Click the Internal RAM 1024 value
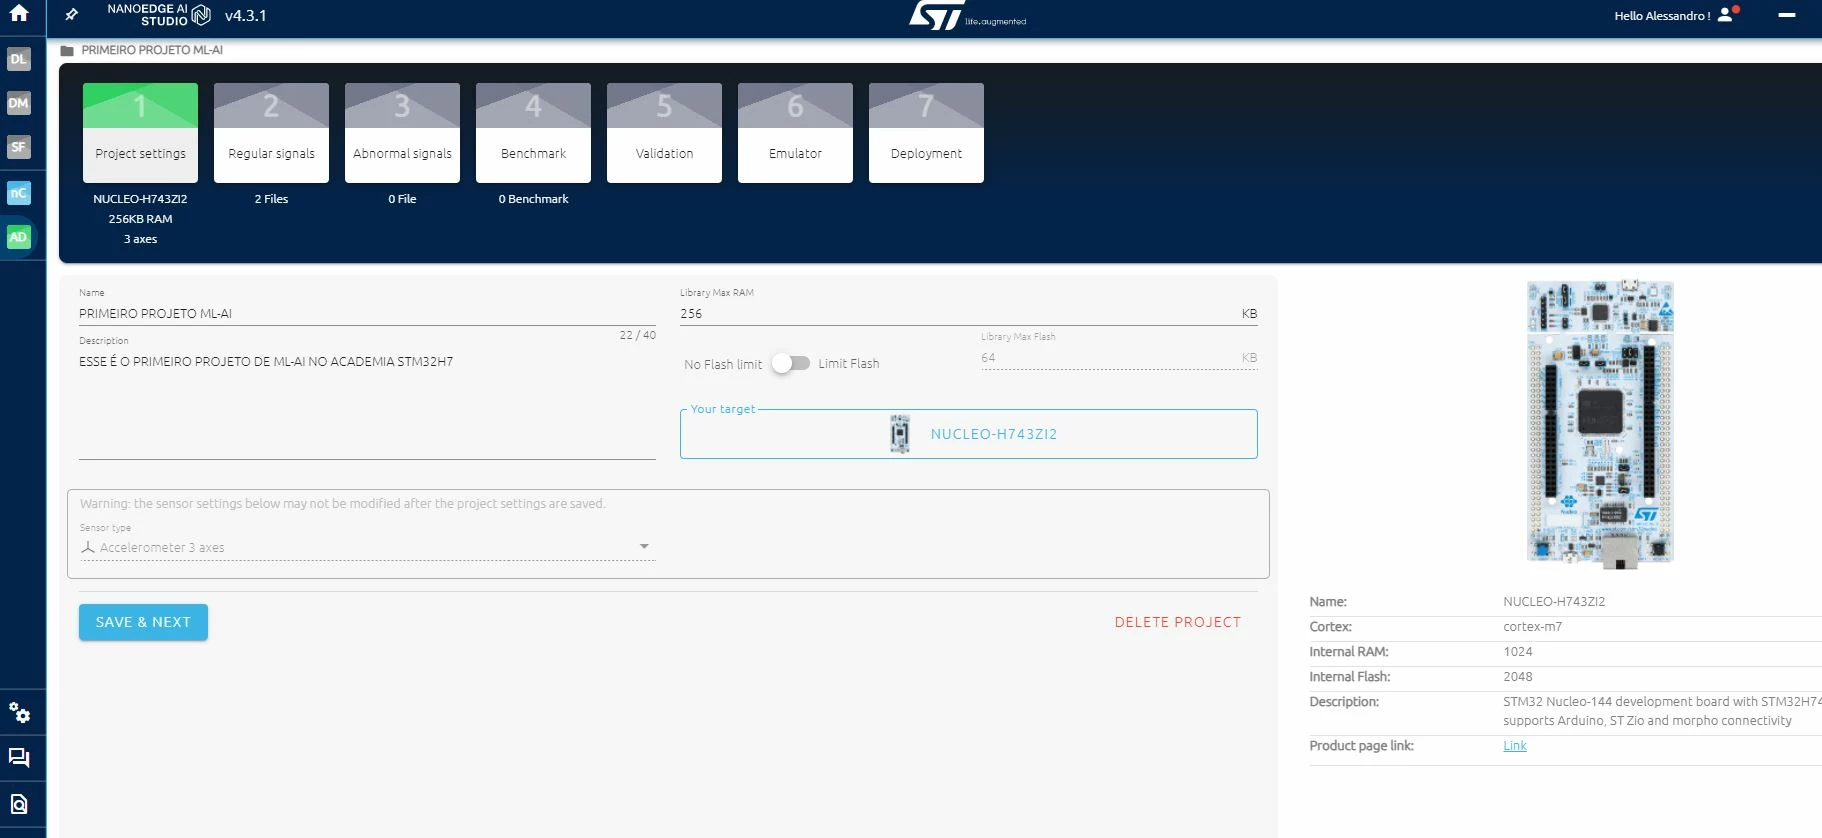Image resolution: width=1822 pixels, height=838 pixels. 1517,652
